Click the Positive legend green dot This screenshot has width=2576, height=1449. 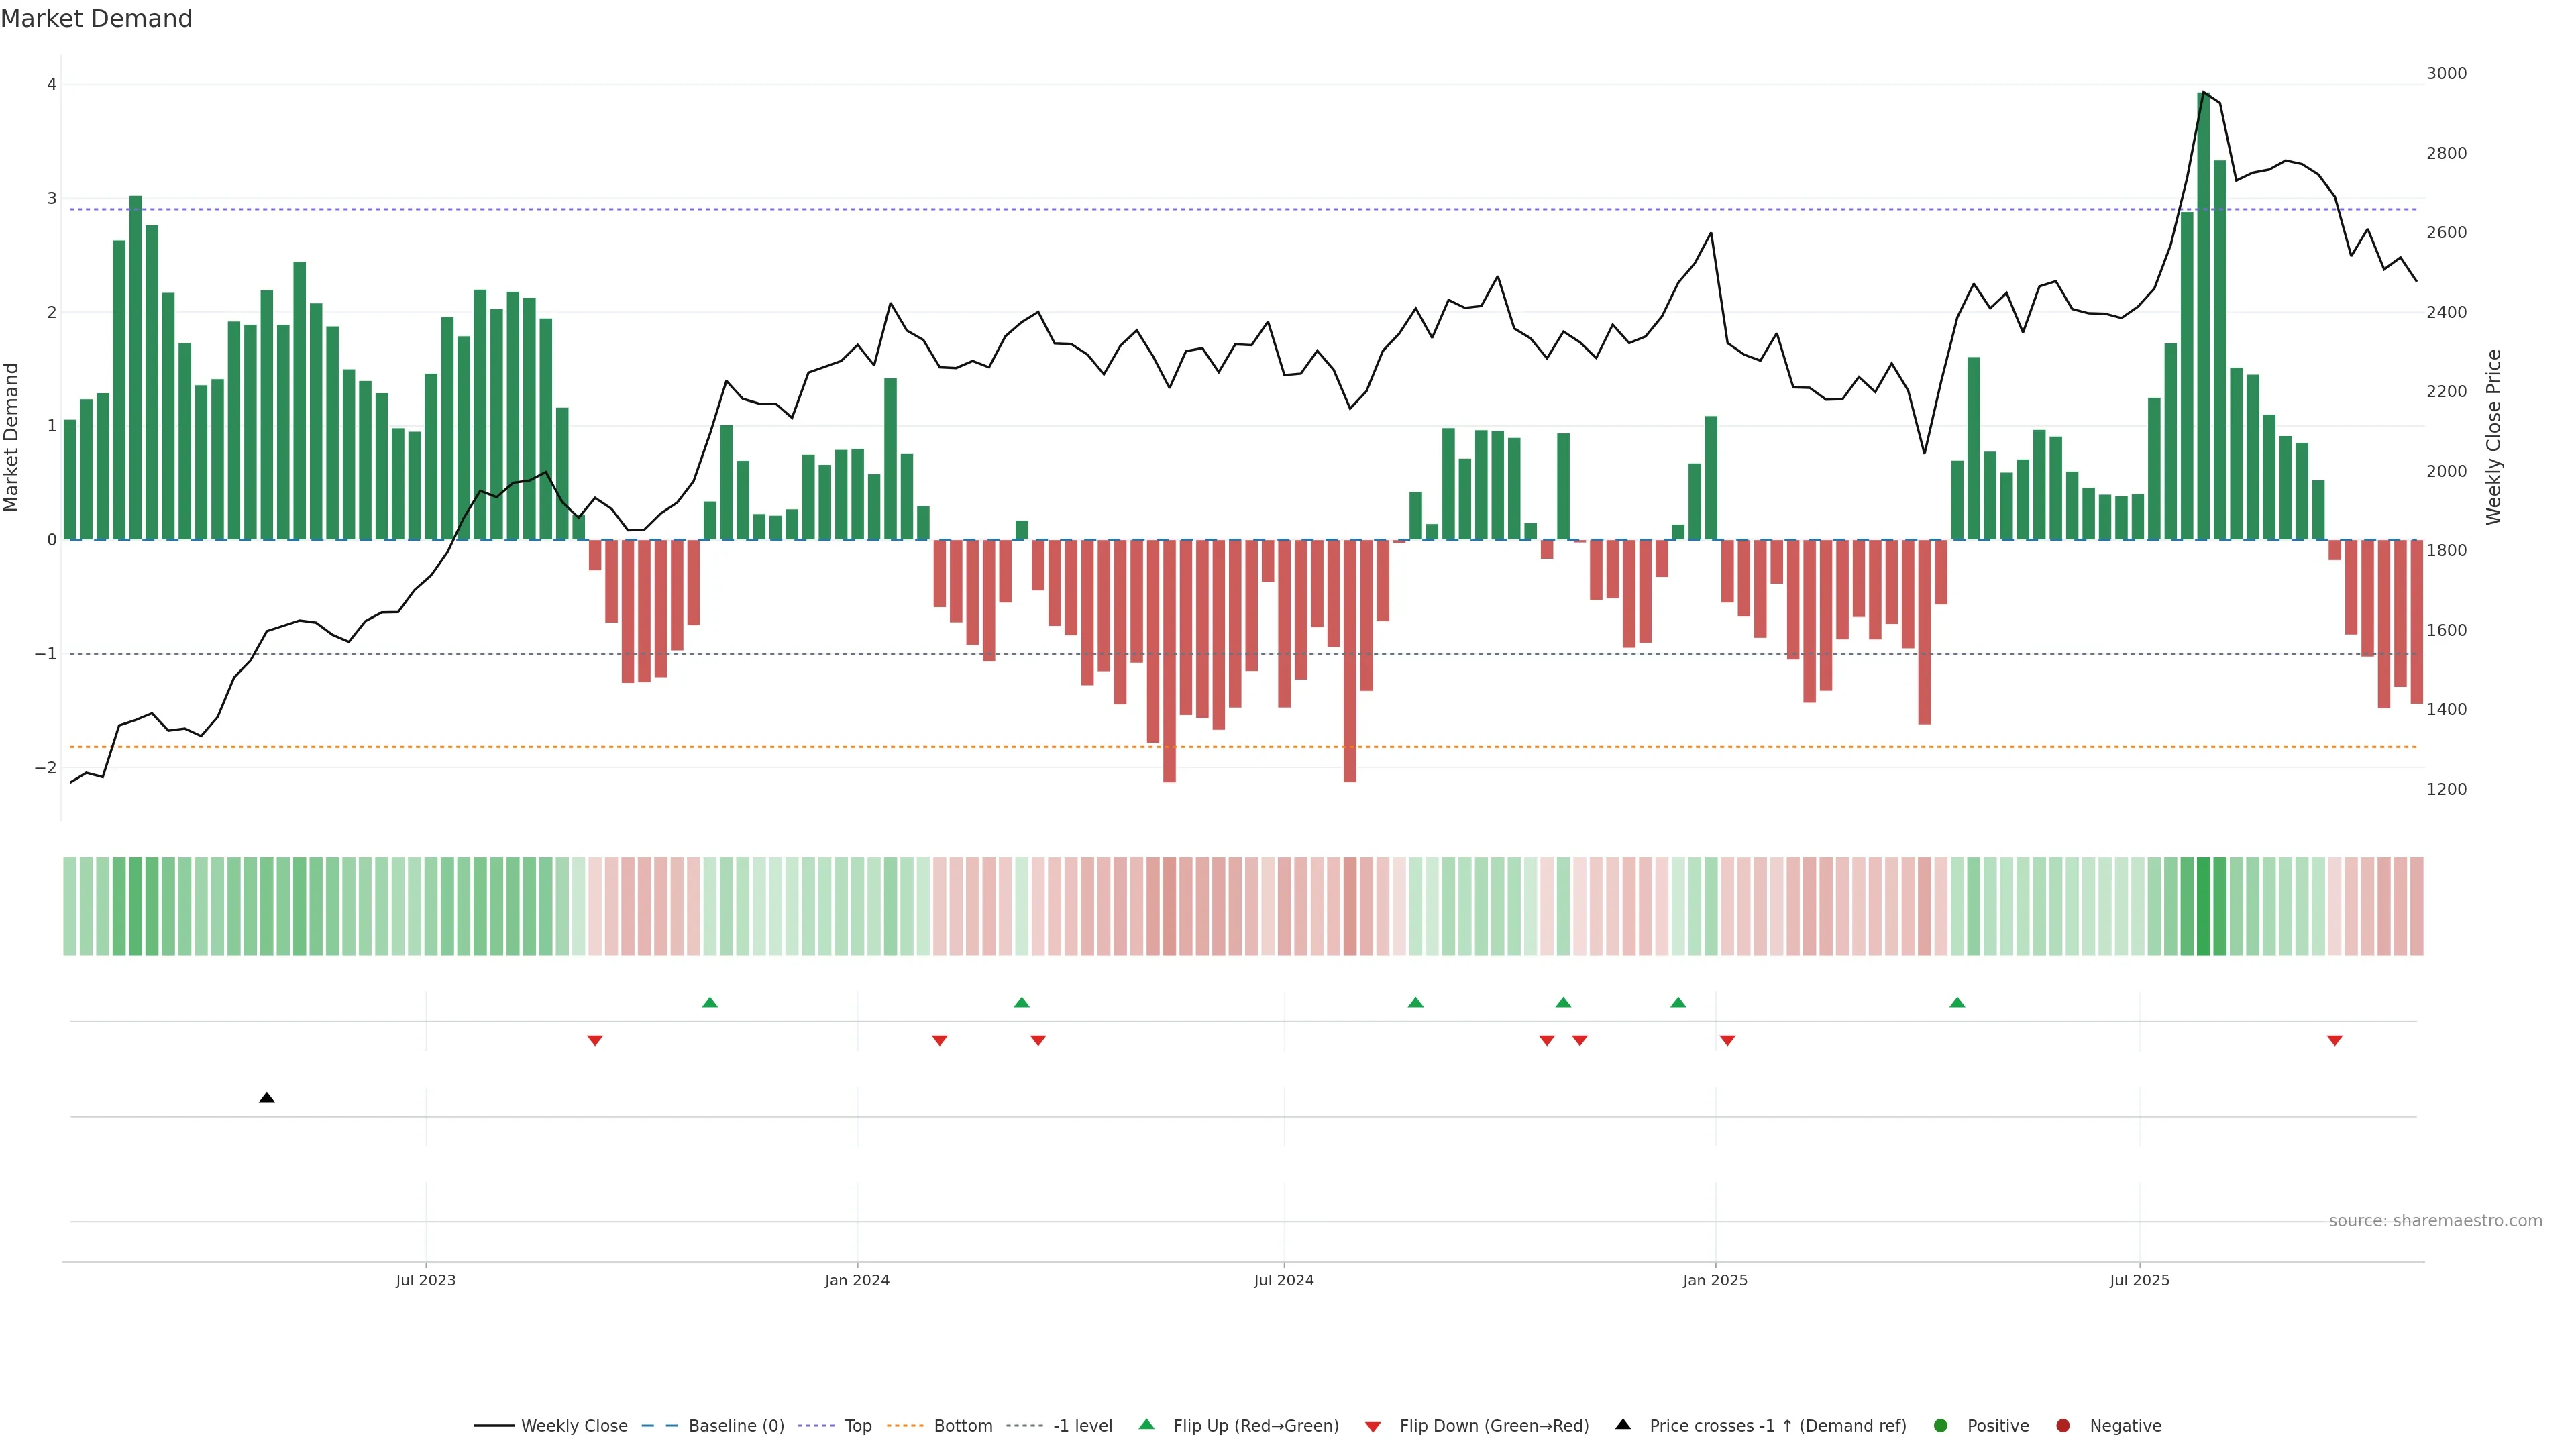1941,1426
